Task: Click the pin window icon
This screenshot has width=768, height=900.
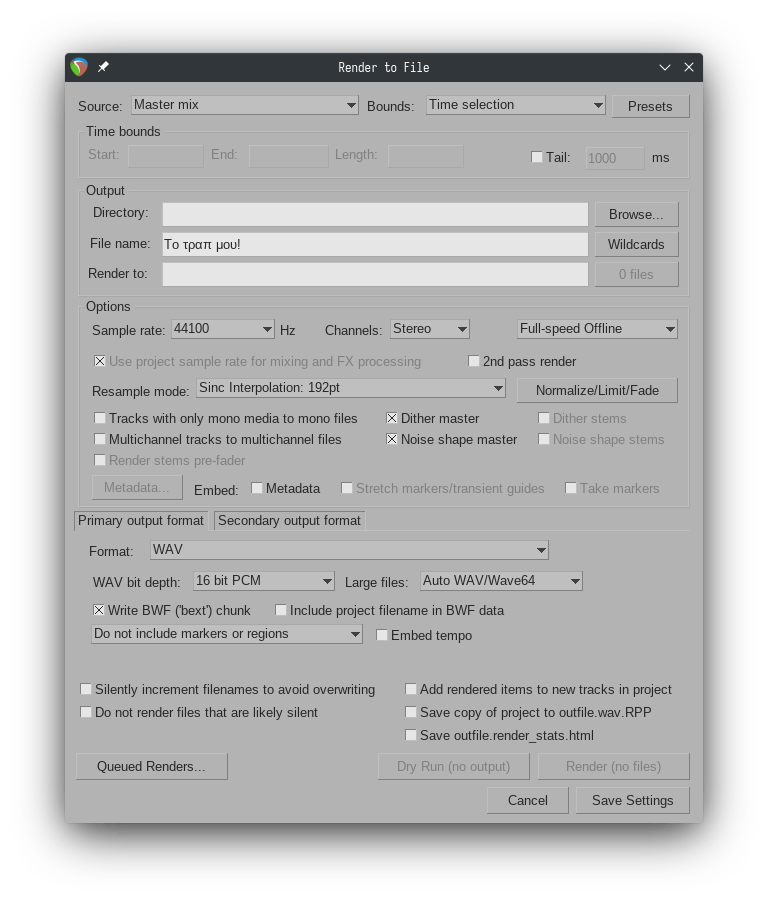Action: (103, 67)
